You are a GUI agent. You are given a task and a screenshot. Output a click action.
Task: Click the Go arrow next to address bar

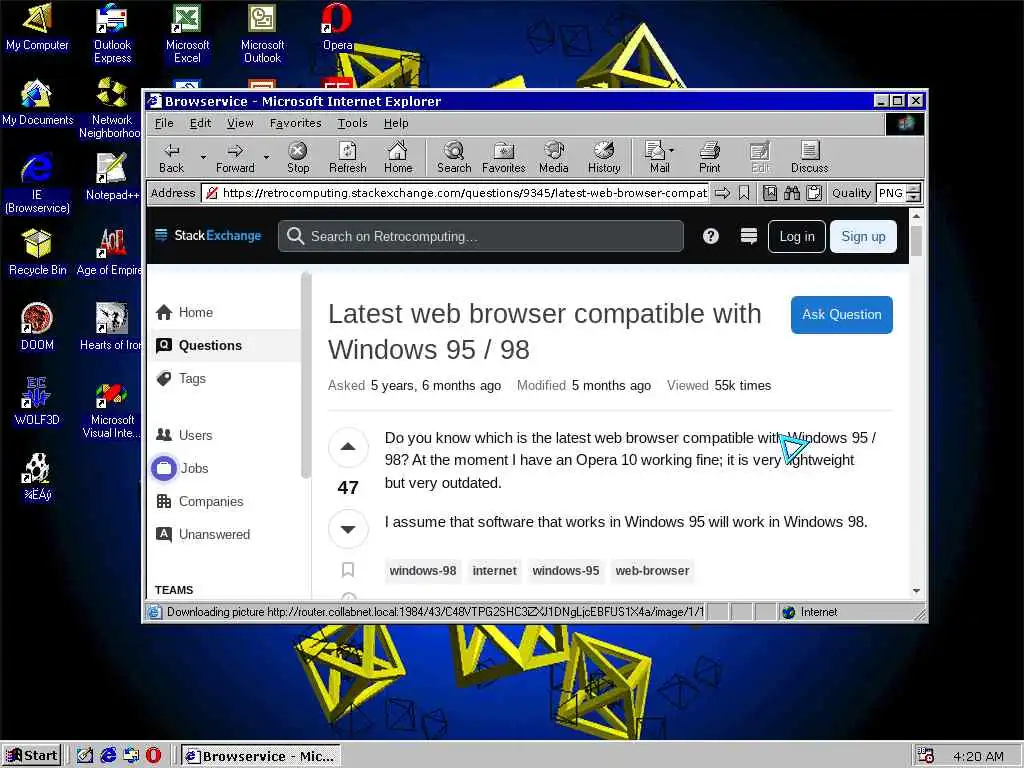click(x=722, y=193)
